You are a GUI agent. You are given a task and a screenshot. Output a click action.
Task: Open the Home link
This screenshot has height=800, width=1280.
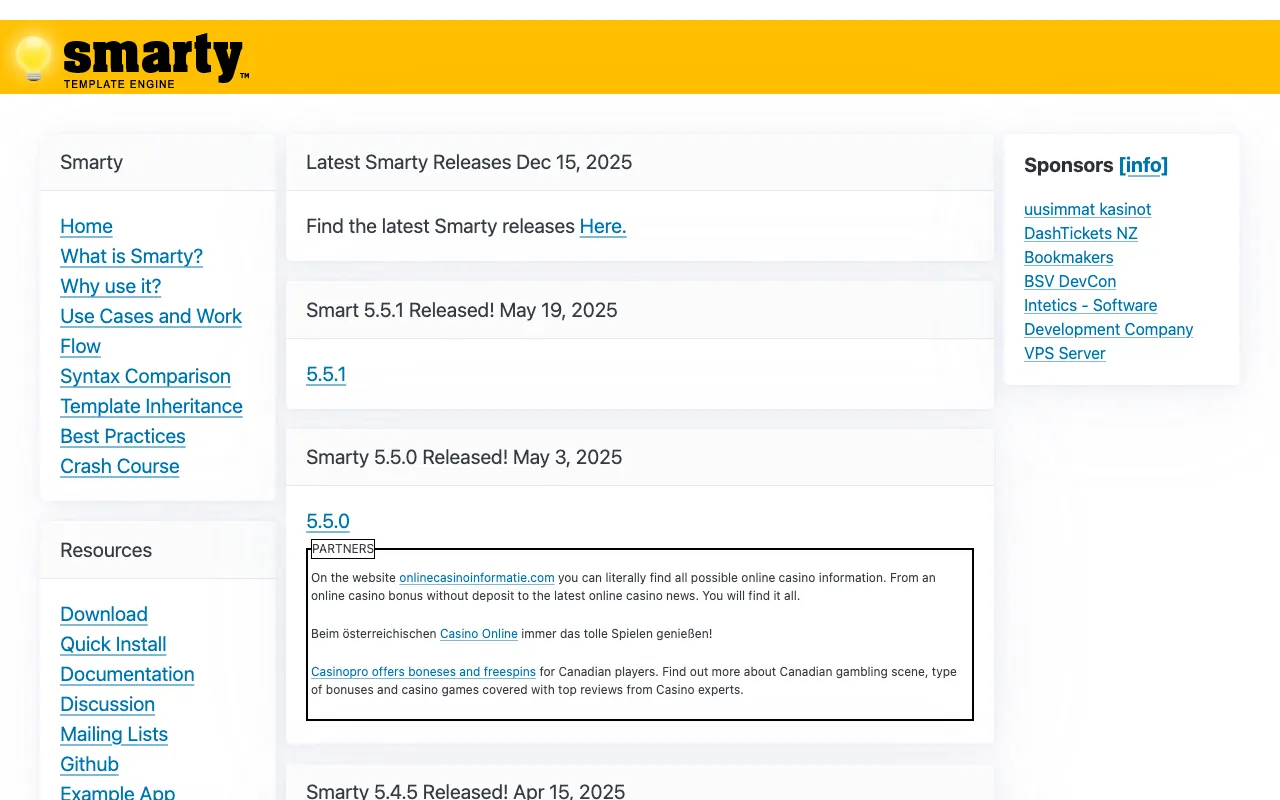(x=86, y=226)
